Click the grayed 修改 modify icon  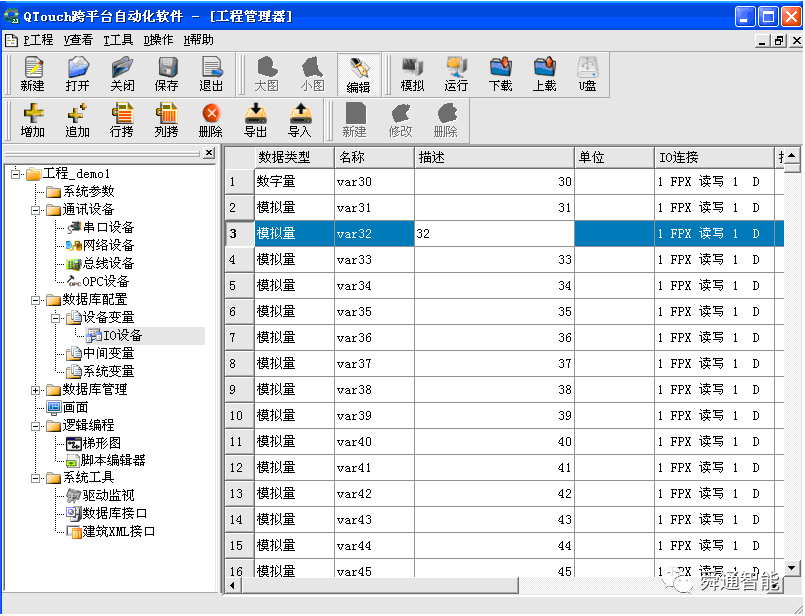(400, 120)
